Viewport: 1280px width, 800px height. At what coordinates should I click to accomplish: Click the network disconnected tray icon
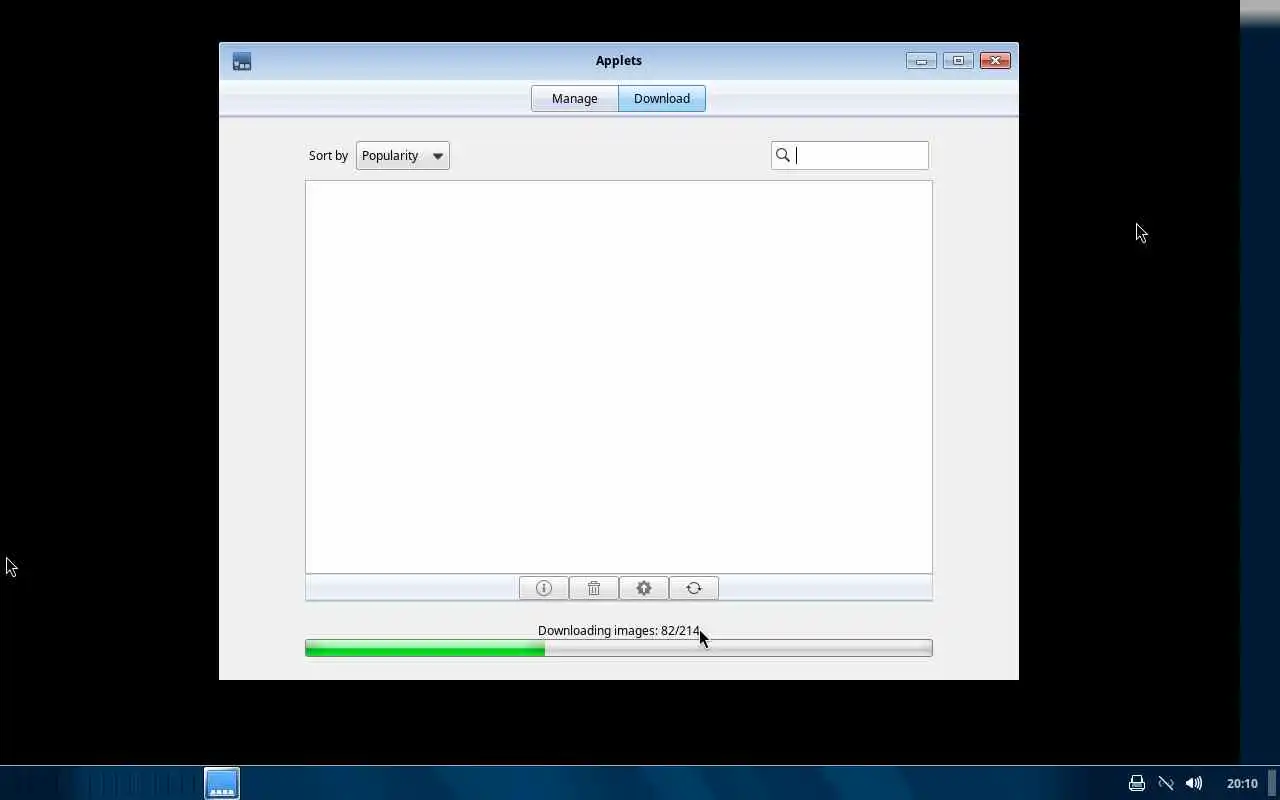pyautogui.click(x=1165, y=783)
